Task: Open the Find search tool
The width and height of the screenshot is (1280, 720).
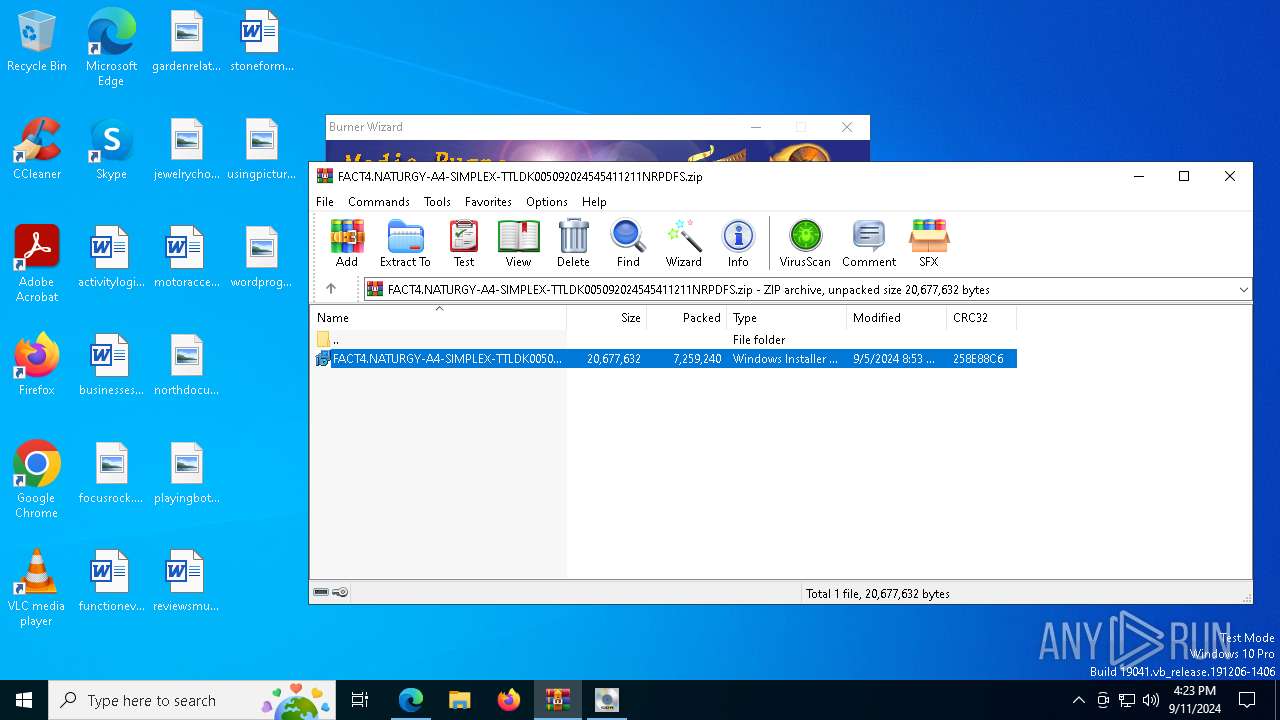Action: point(628,244)
